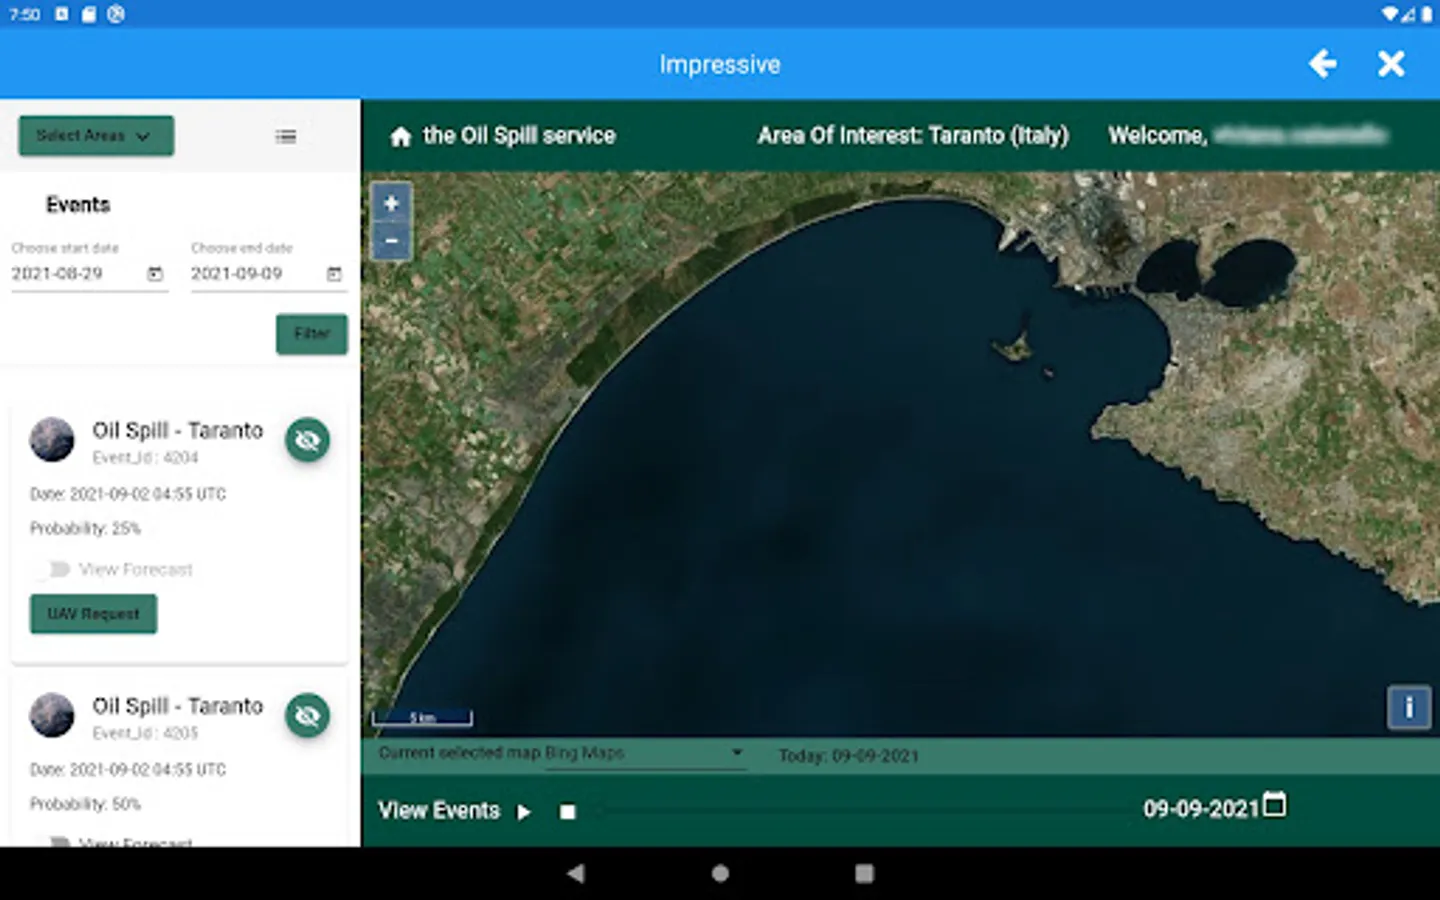This screenshot has width=1440, height=900.
Task: Change the current selected map dropdown
Action: click(644, 753)
